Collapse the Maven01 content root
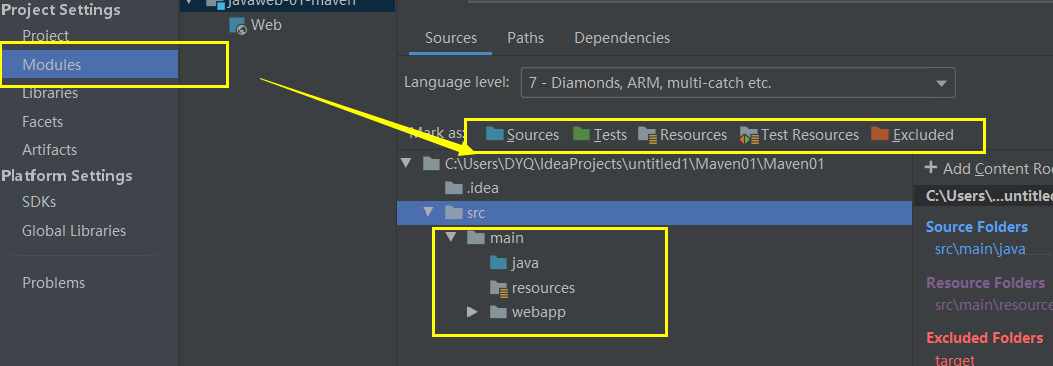Viewport: 1053px width, 366px height. (x=406, y=163)
